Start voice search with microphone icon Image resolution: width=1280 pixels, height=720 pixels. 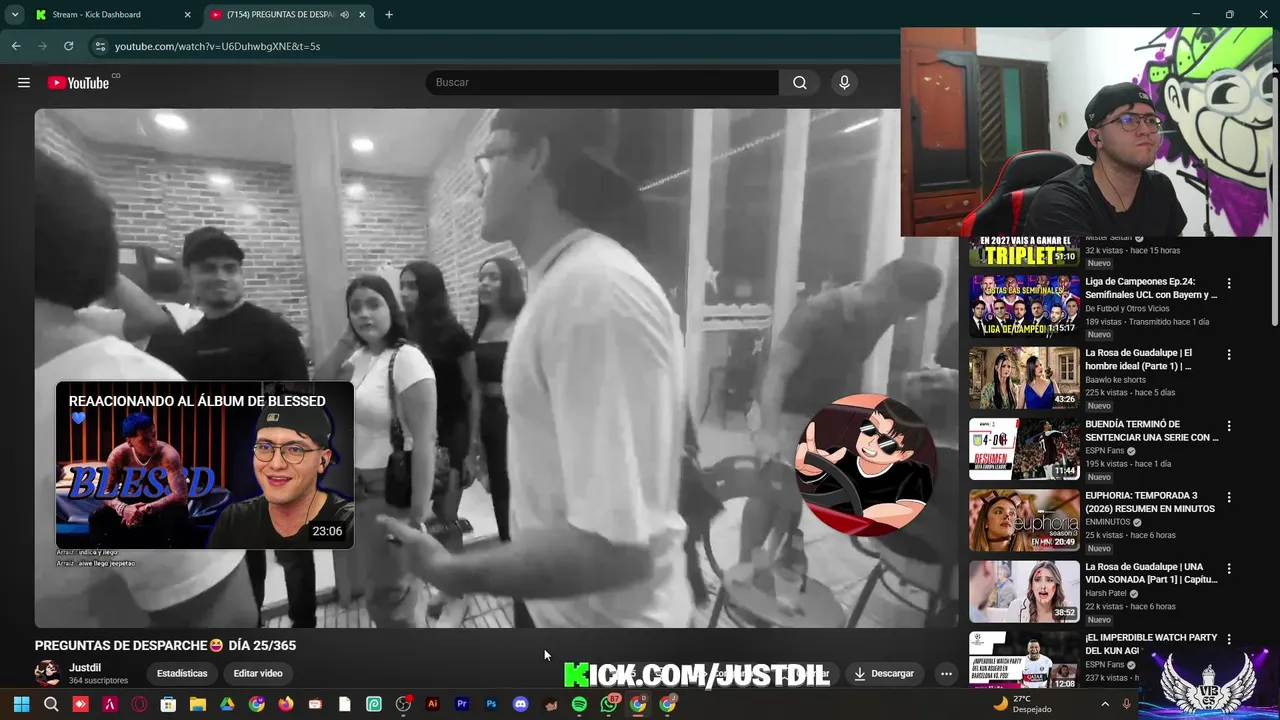pyautogui.click(x=844, y=83)
